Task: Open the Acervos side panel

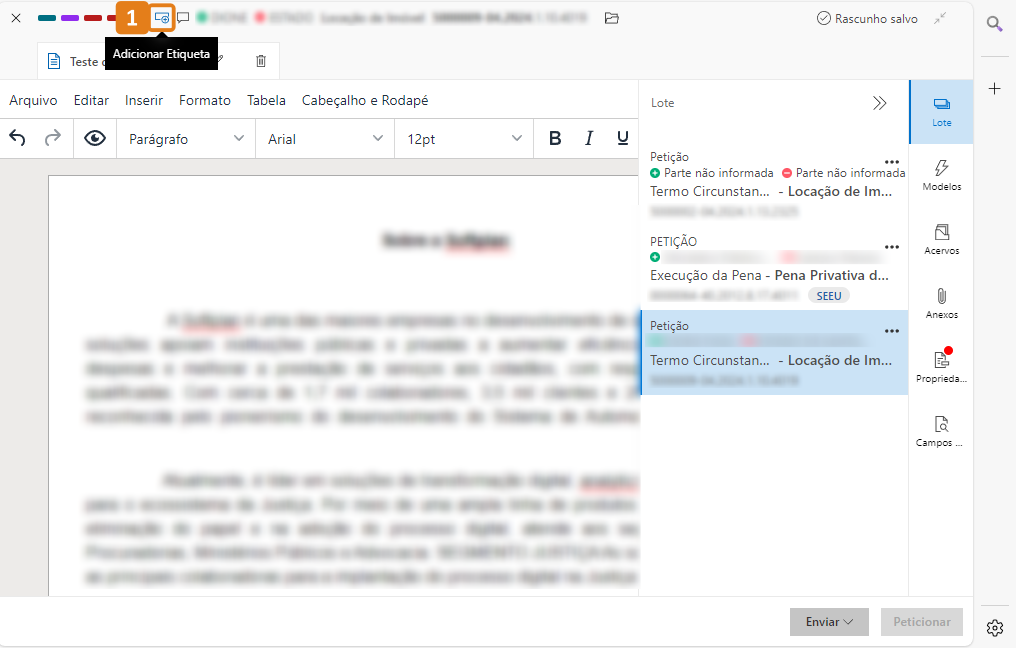Action: (x=941, y=239)
